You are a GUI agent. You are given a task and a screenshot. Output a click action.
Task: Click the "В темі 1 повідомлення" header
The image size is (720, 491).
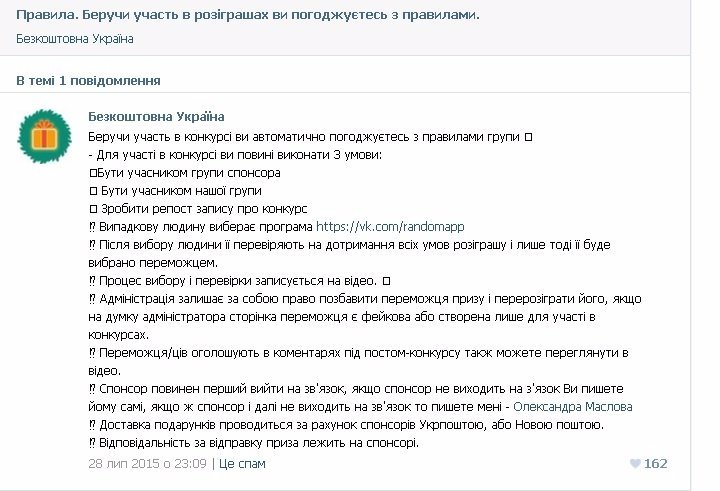[89, 80]
